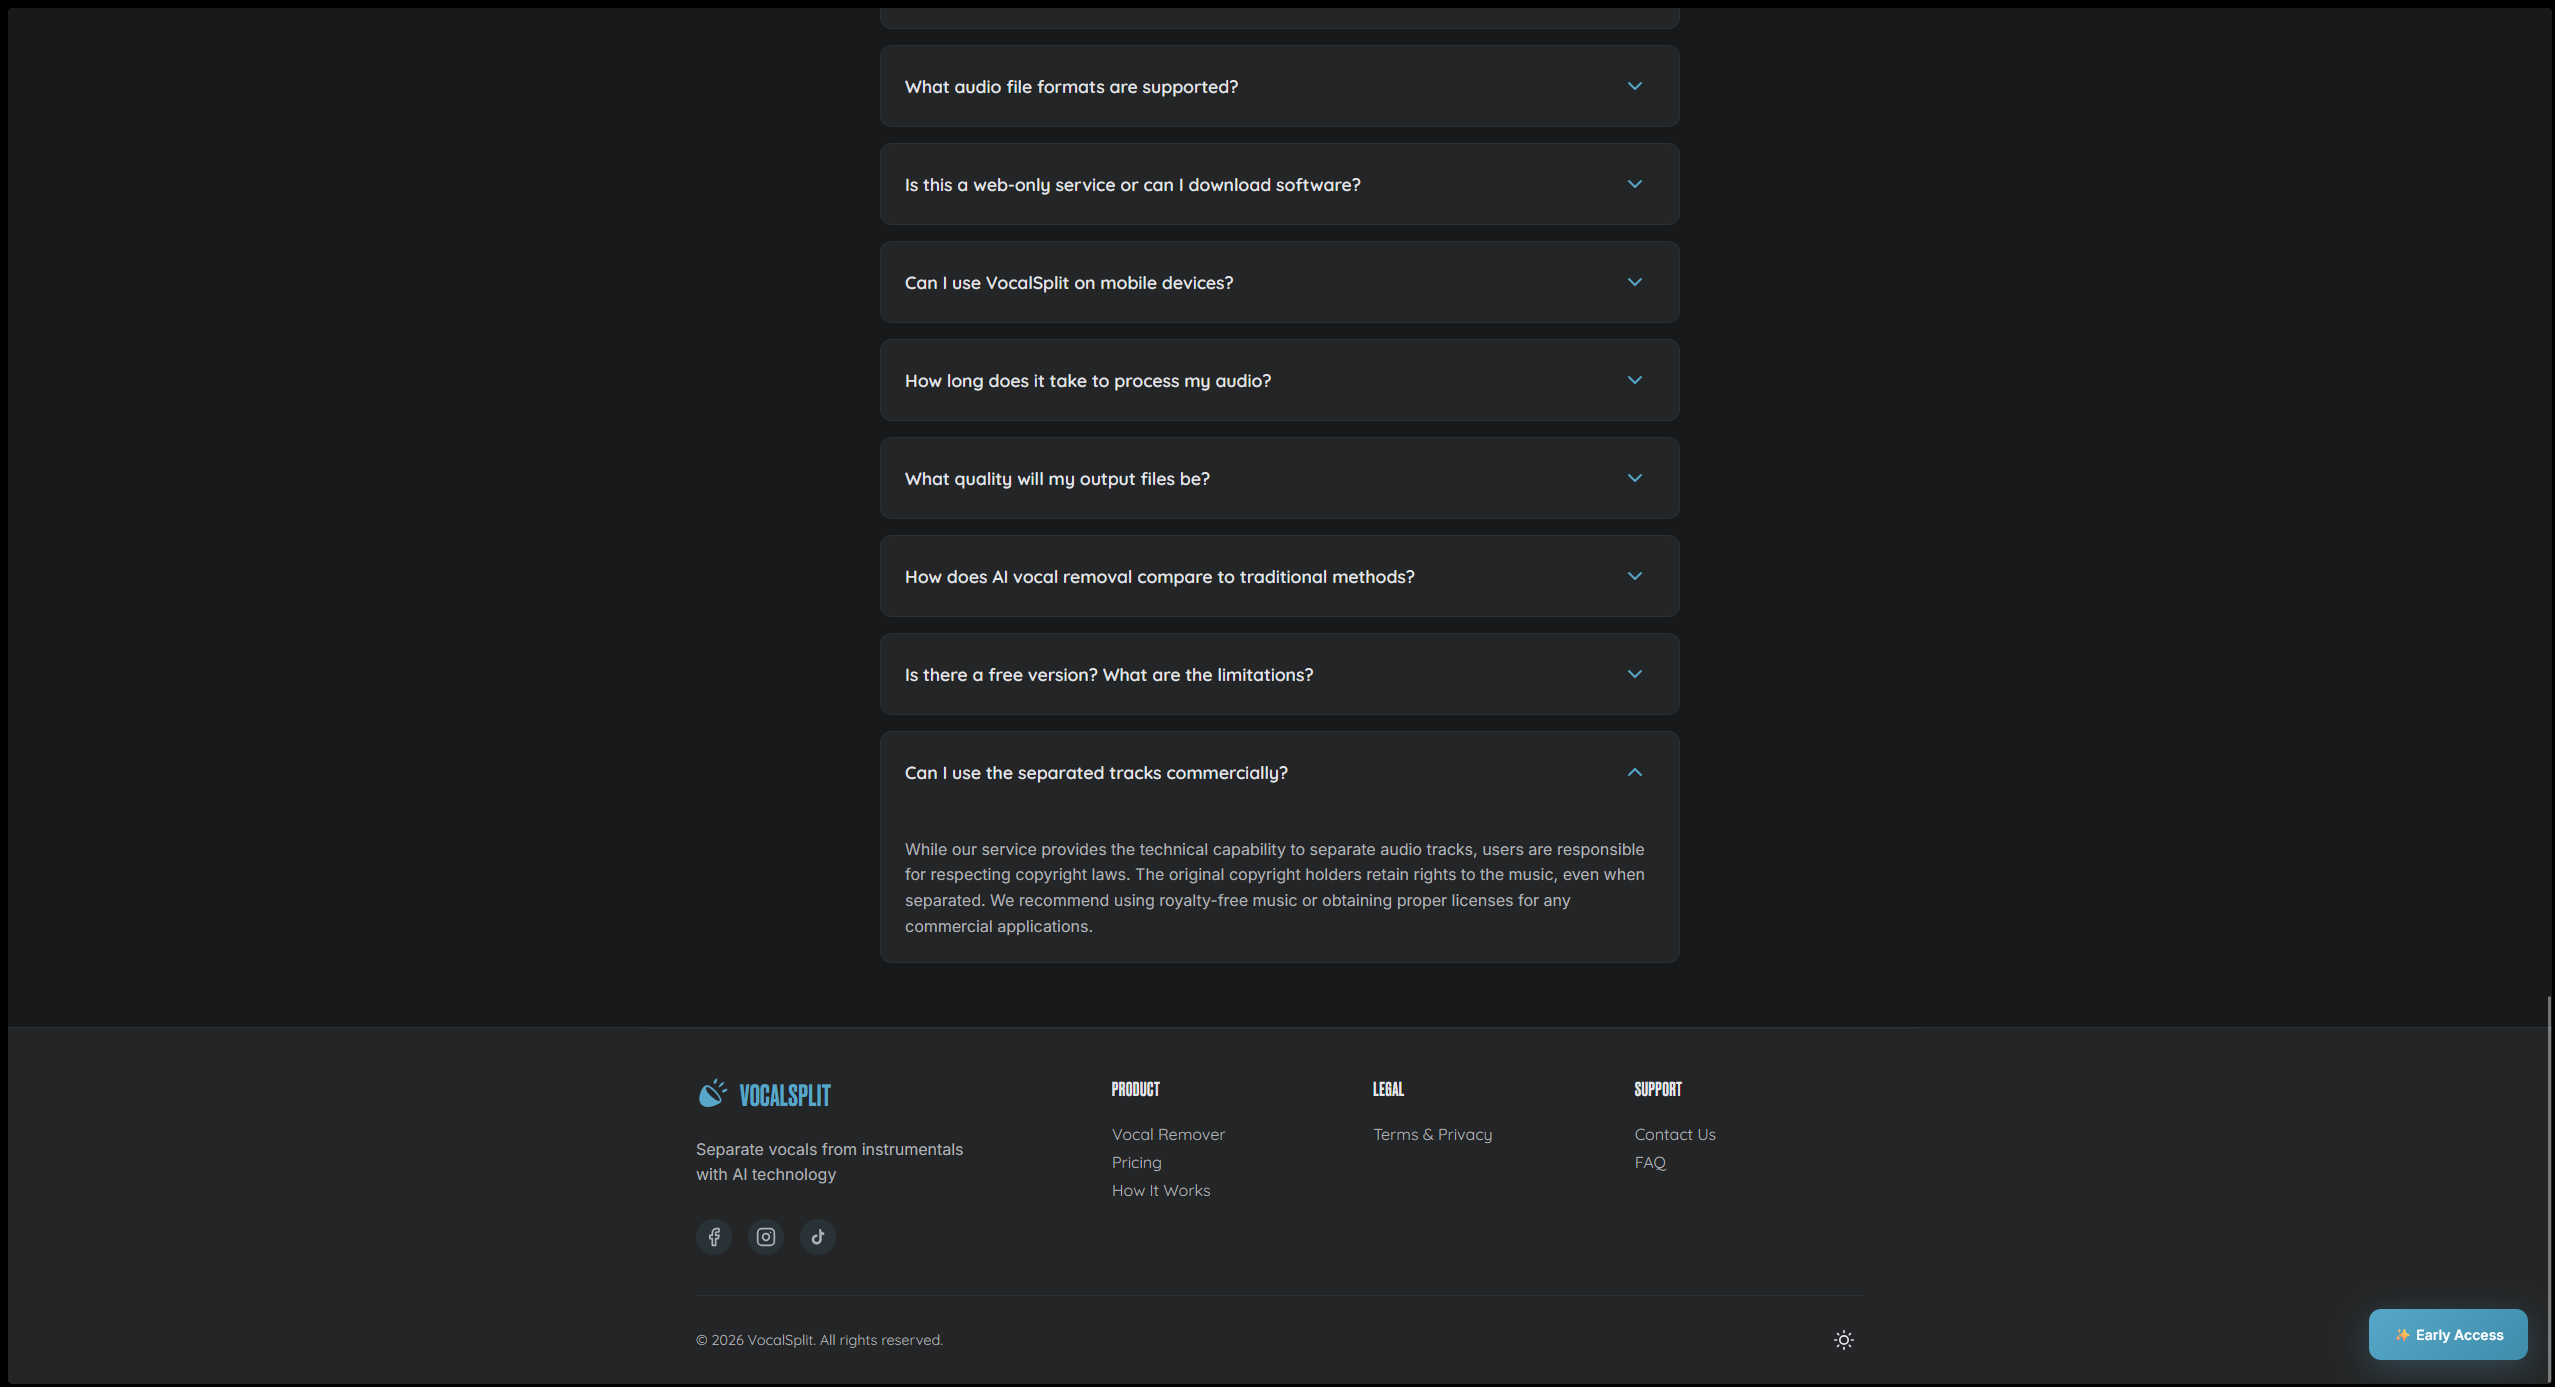Click the Early Access button
Image resolution: width=2555 pixels, height=1387 pixels.
(2448, 1334)
